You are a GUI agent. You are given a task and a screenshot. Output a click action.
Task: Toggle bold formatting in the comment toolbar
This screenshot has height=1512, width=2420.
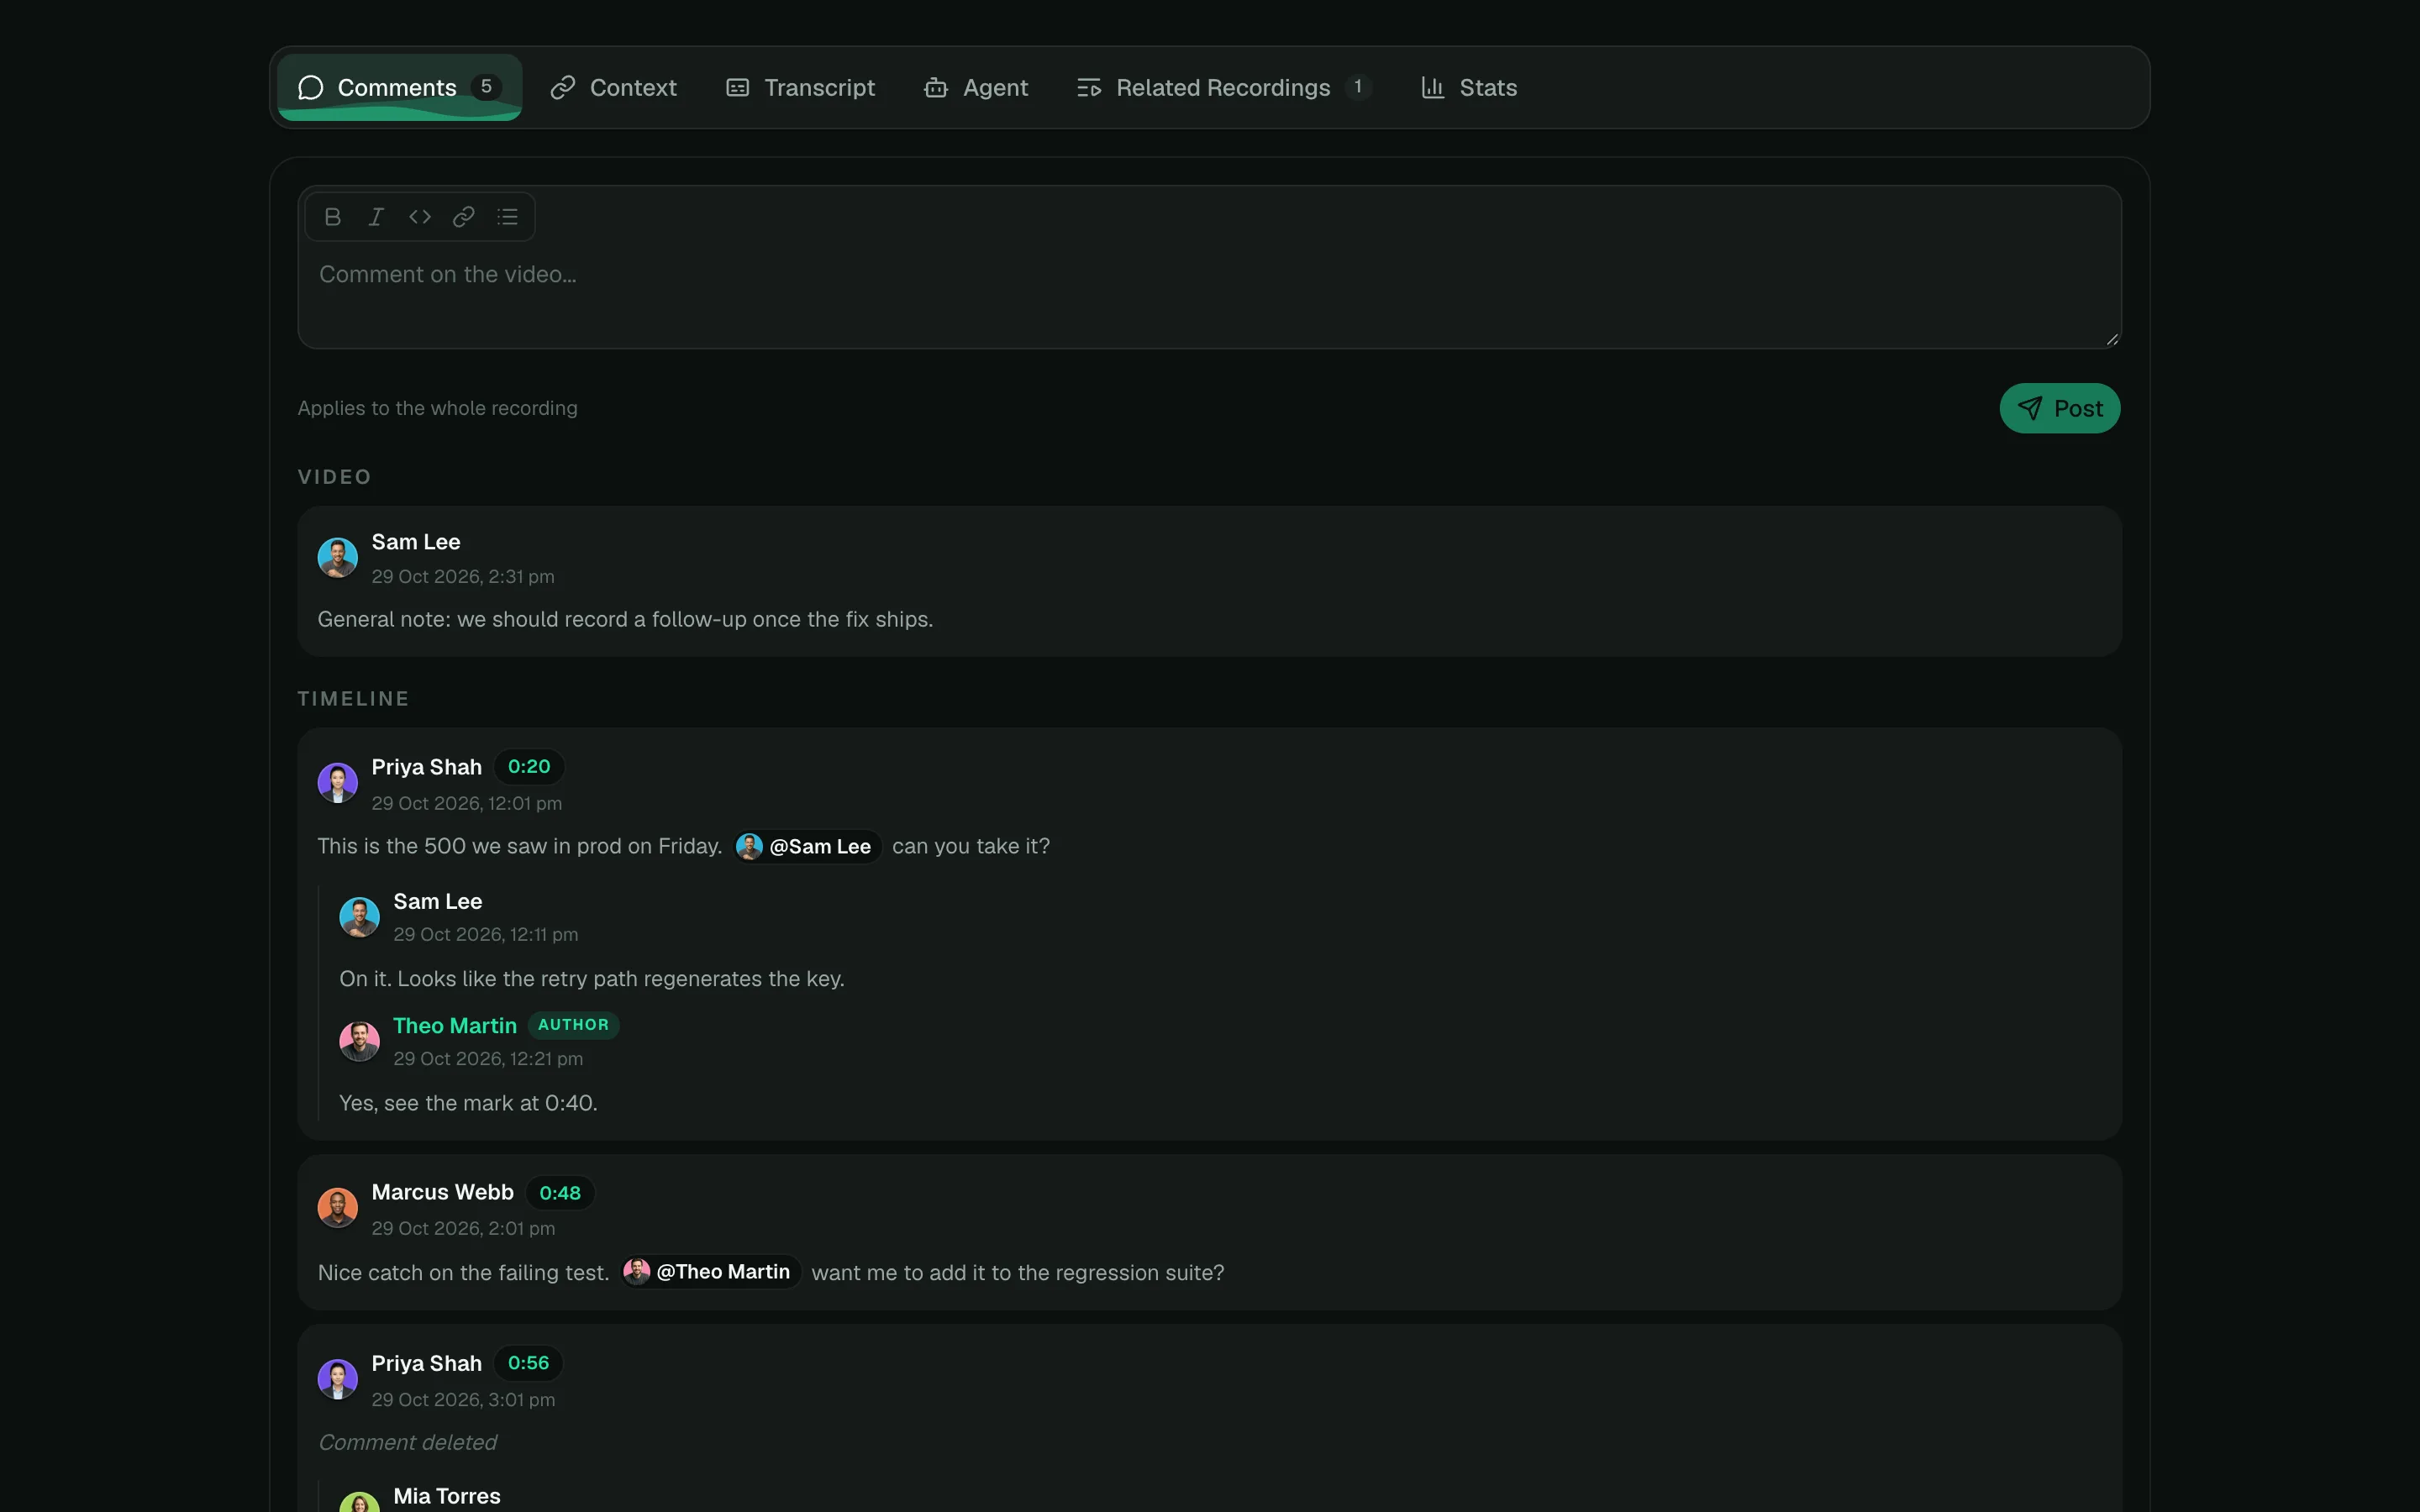pyautogui.click(x=333, y=217)
